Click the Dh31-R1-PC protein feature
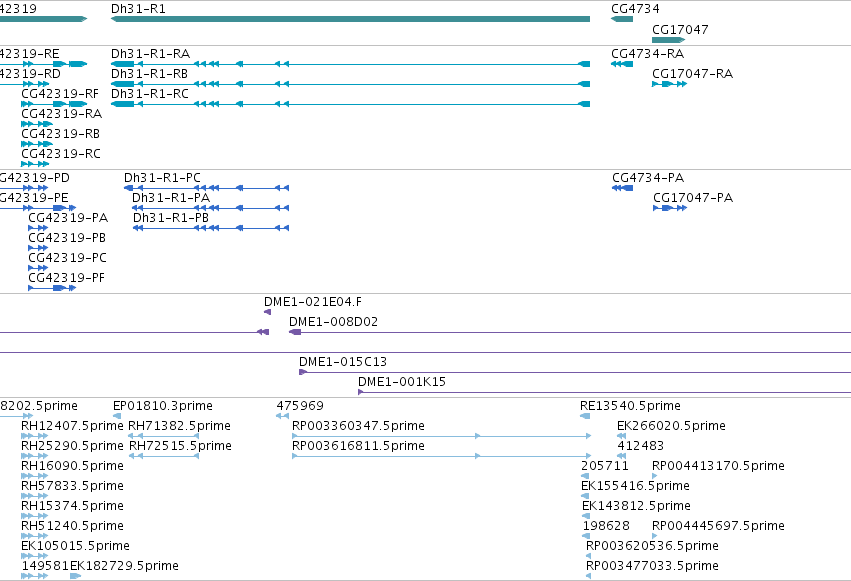851x581 pixels. pos(206,188)
